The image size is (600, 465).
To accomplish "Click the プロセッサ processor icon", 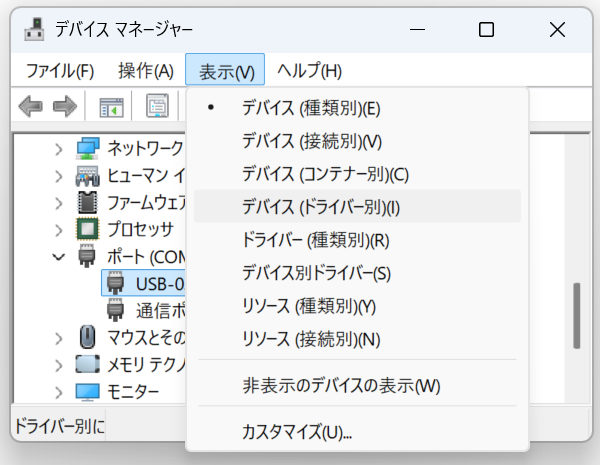I will (x=88, y=230).
